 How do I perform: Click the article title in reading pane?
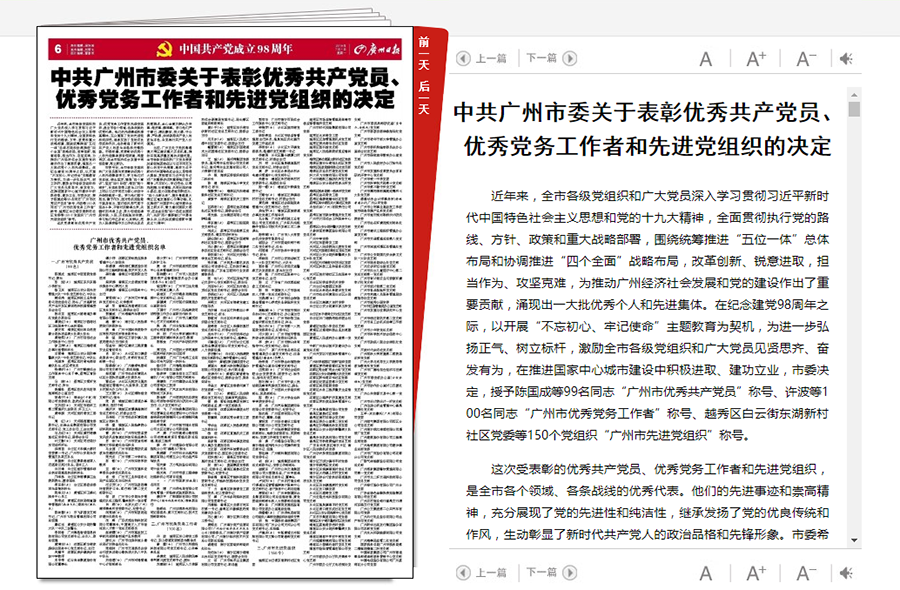[x=643, y=129]
